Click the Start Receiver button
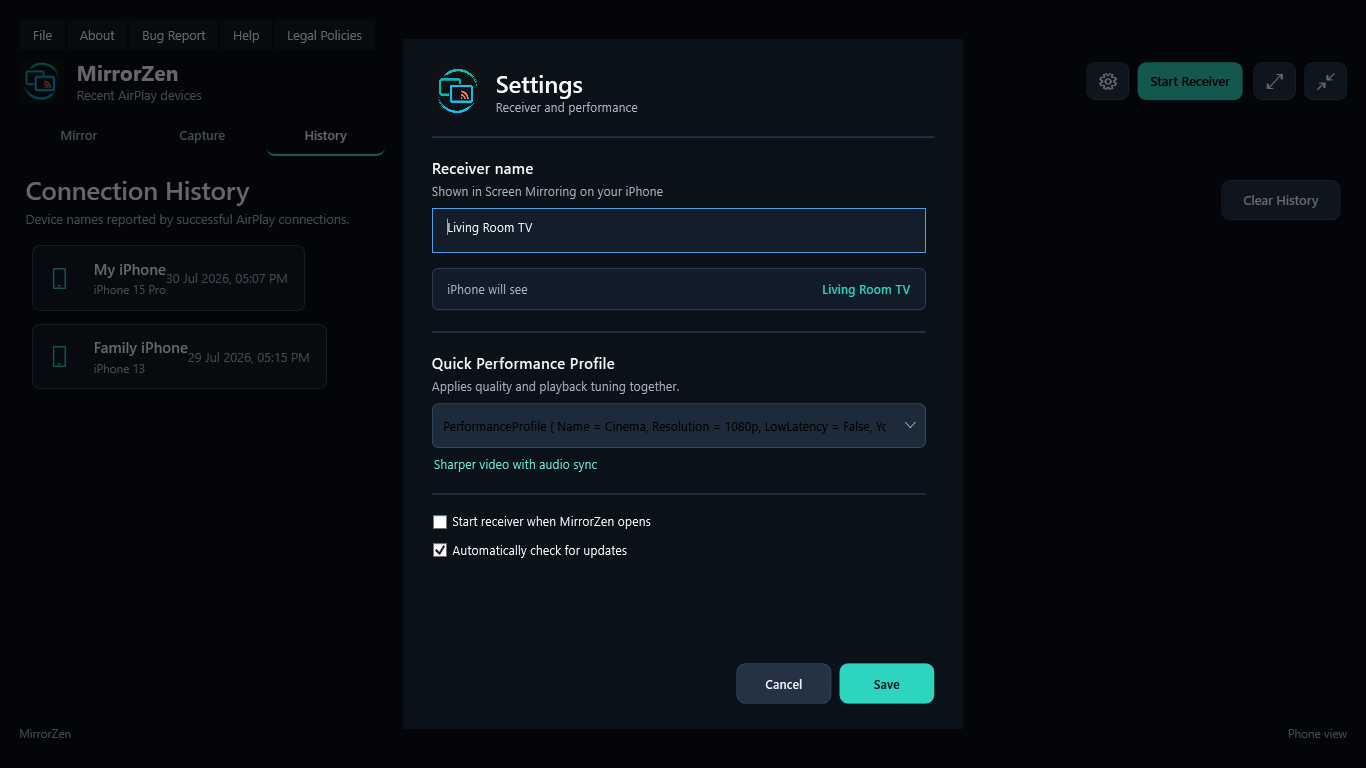The height and width of the screenshot is (768, 1366). coord(1190,82)
